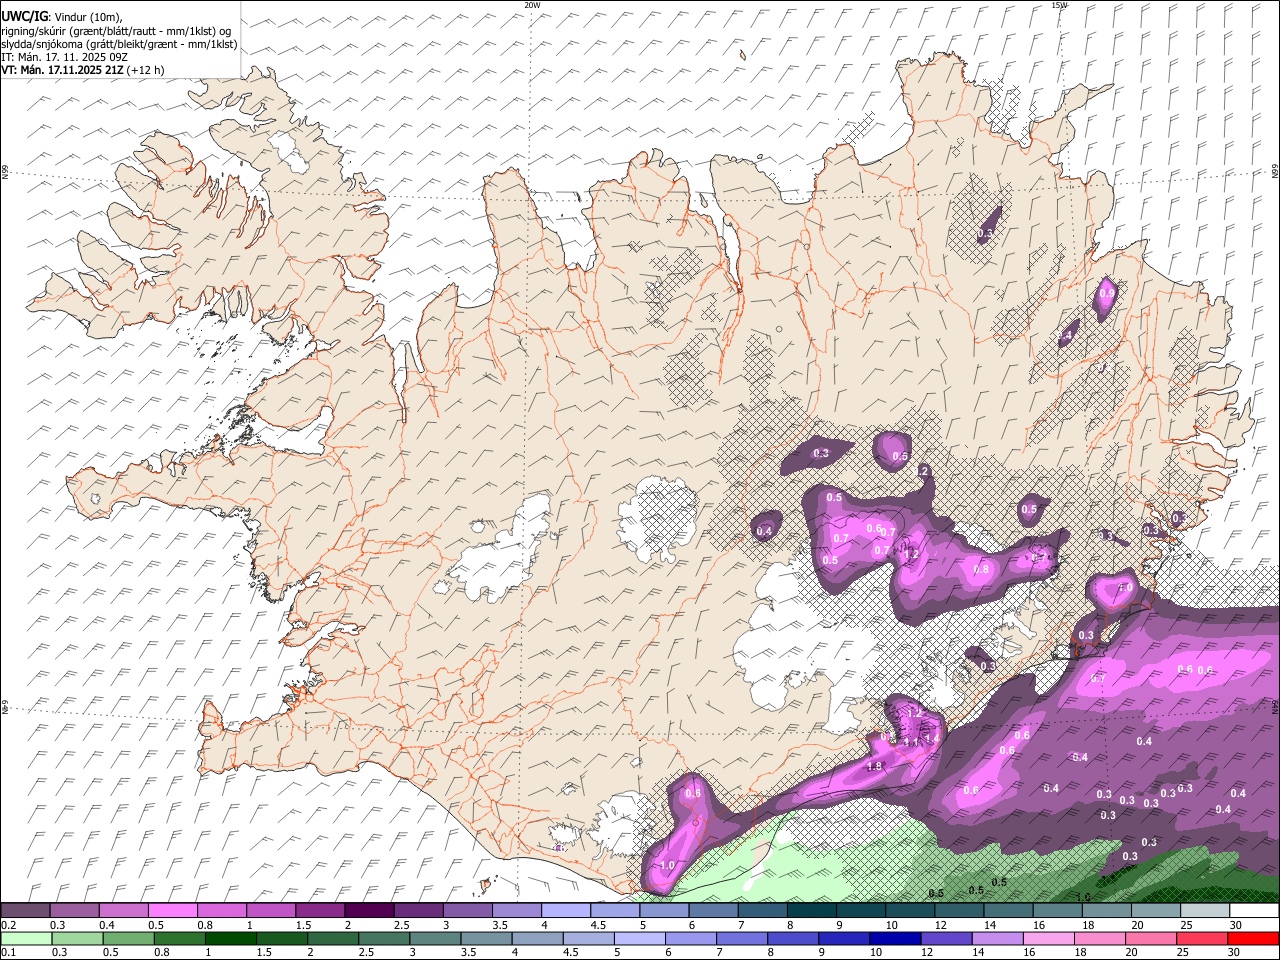The height and width of the screenshot is (960, 1280).
Task: Click the 'UWC/IG: Vindur (10m)' title text
Action: [x=62, y=16]
